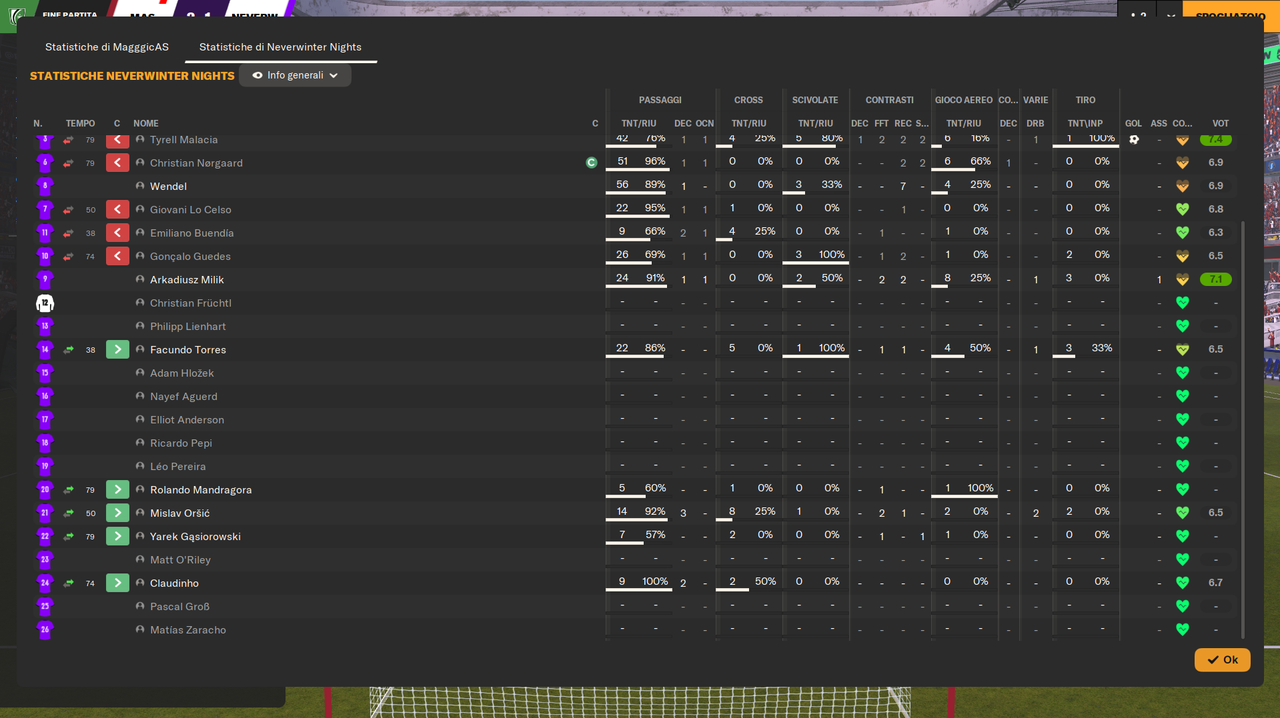1280x718 pixels.
Task: Click player name Giovani Lo Celso
Action: pyautogui.click(x=190, y=210)
